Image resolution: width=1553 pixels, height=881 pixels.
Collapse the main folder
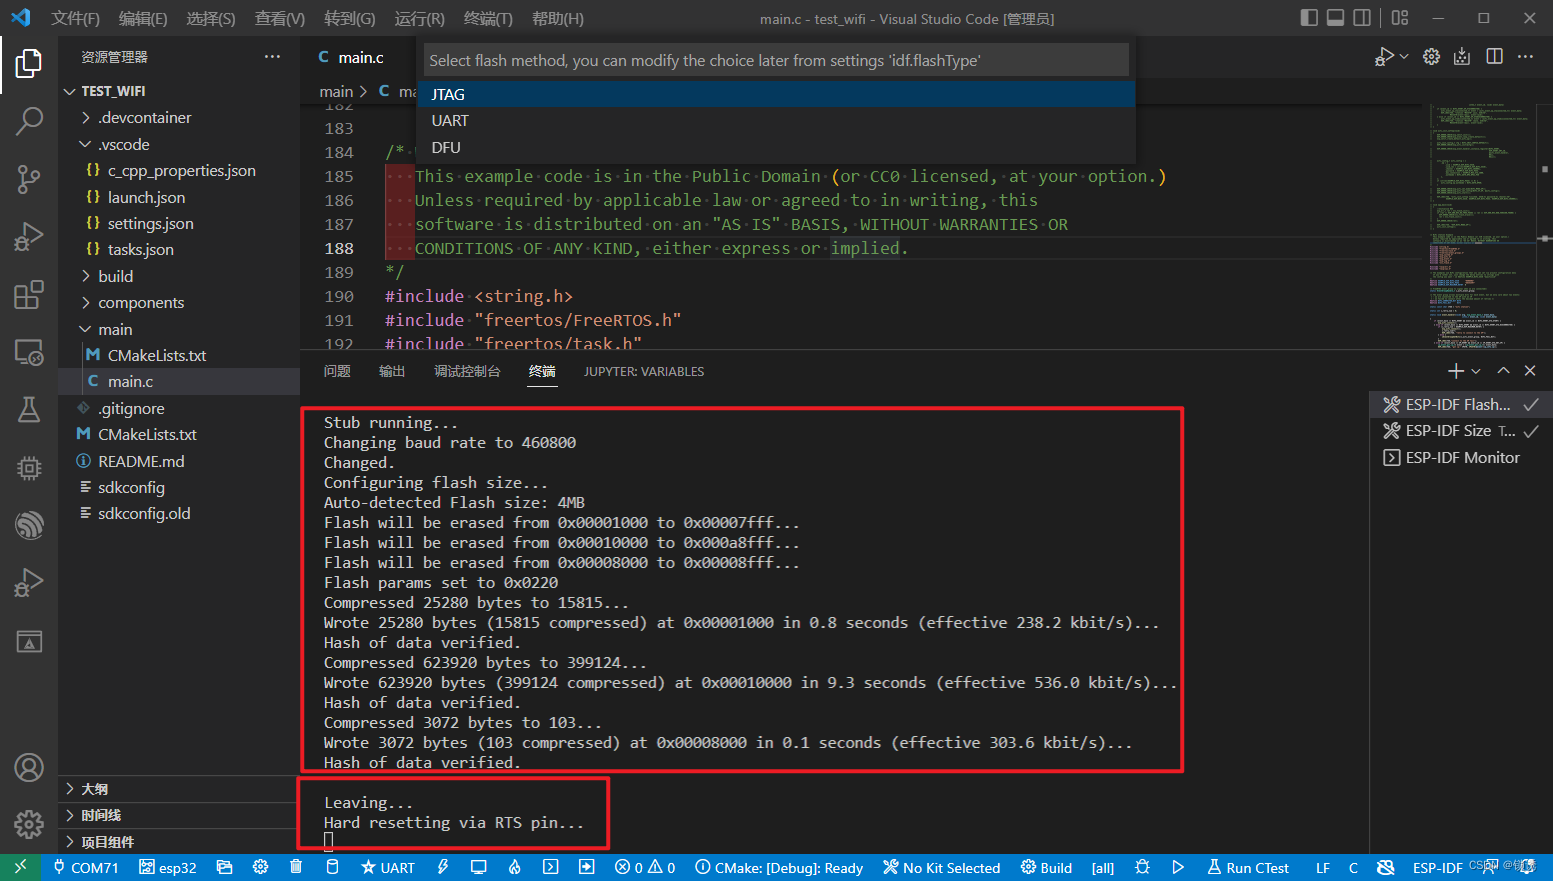pos(178,329)
